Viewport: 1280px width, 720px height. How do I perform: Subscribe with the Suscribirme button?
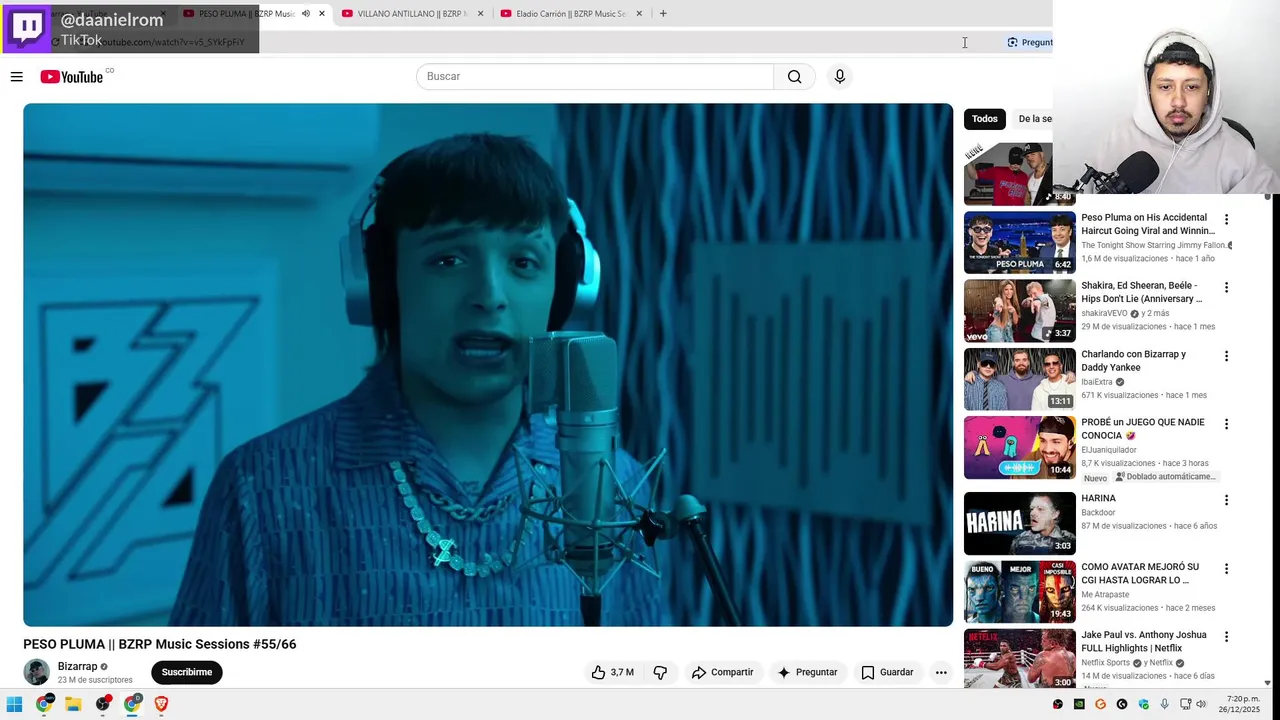coord(187,672)
